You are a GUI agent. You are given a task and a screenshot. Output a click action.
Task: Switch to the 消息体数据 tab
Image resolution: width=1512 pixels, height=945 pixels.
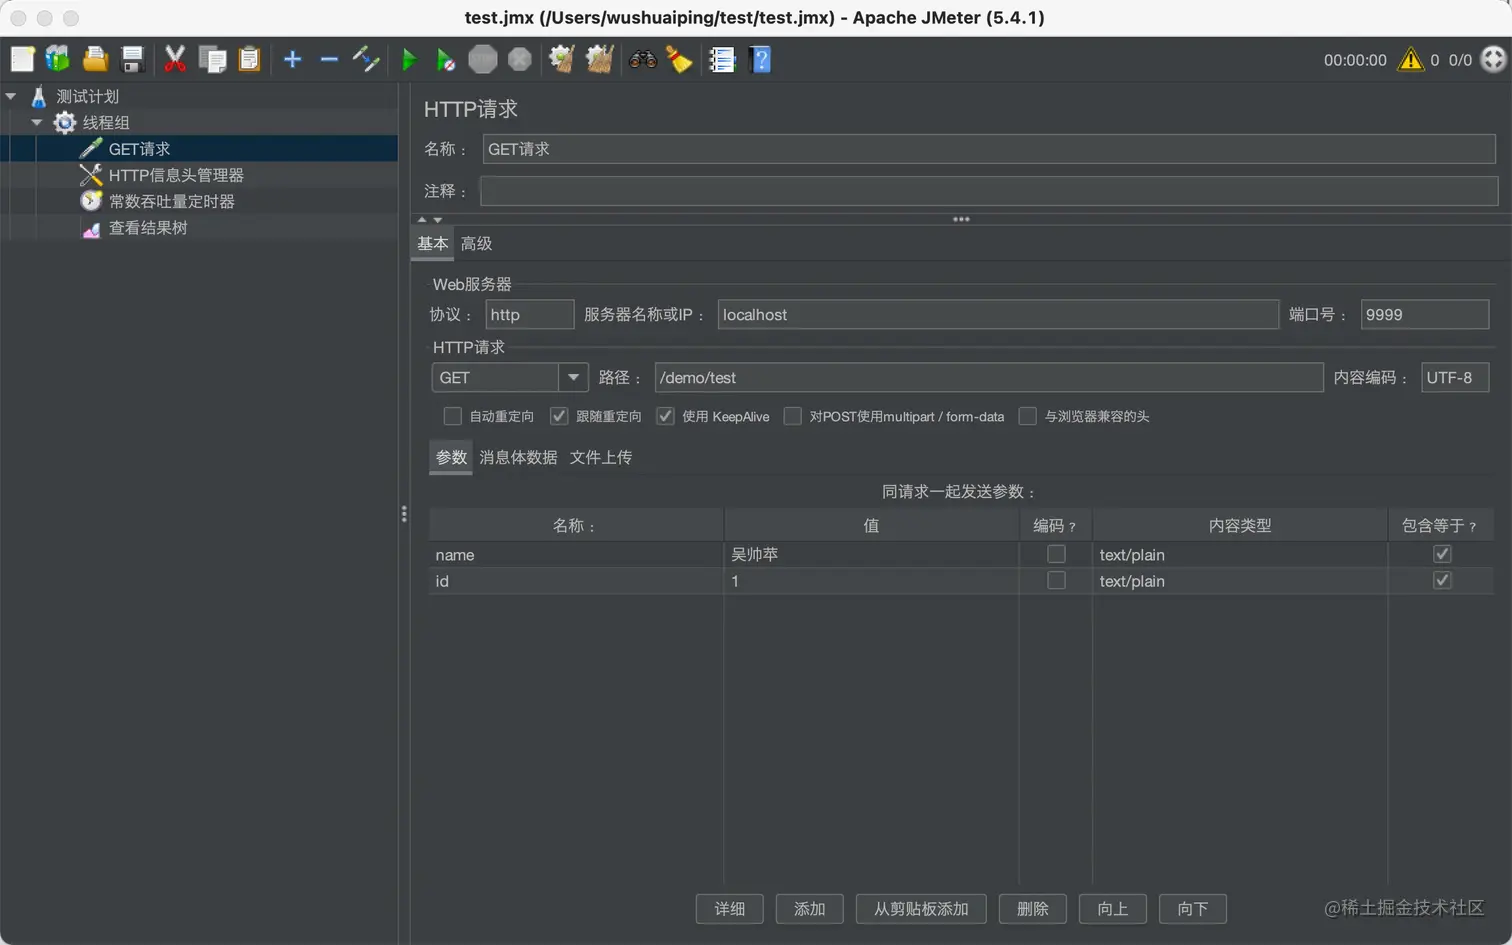coord(518,457)
